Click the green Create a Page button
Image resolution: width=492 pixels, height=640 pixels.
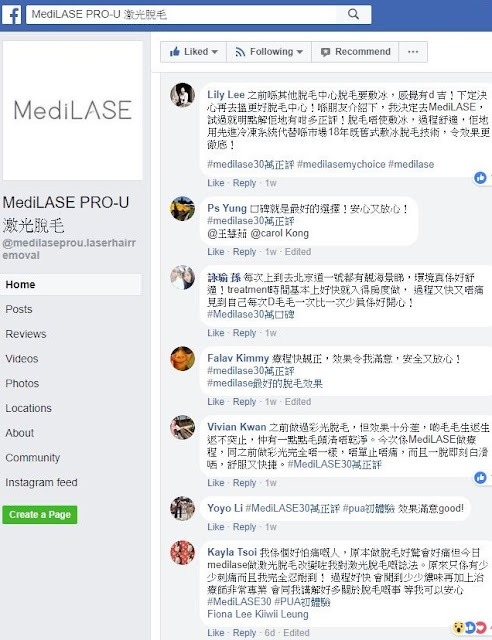tap(40, 515)
